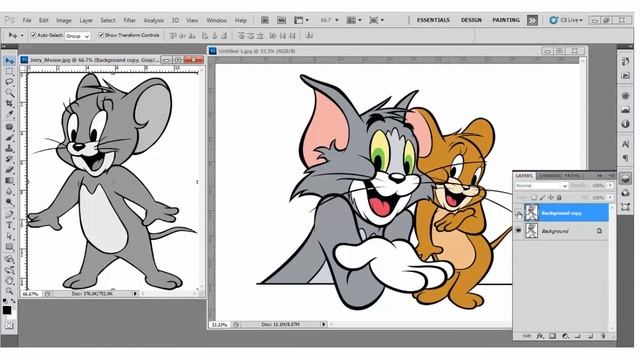Open the layer Fill dropdown arrow

[610, 198]
